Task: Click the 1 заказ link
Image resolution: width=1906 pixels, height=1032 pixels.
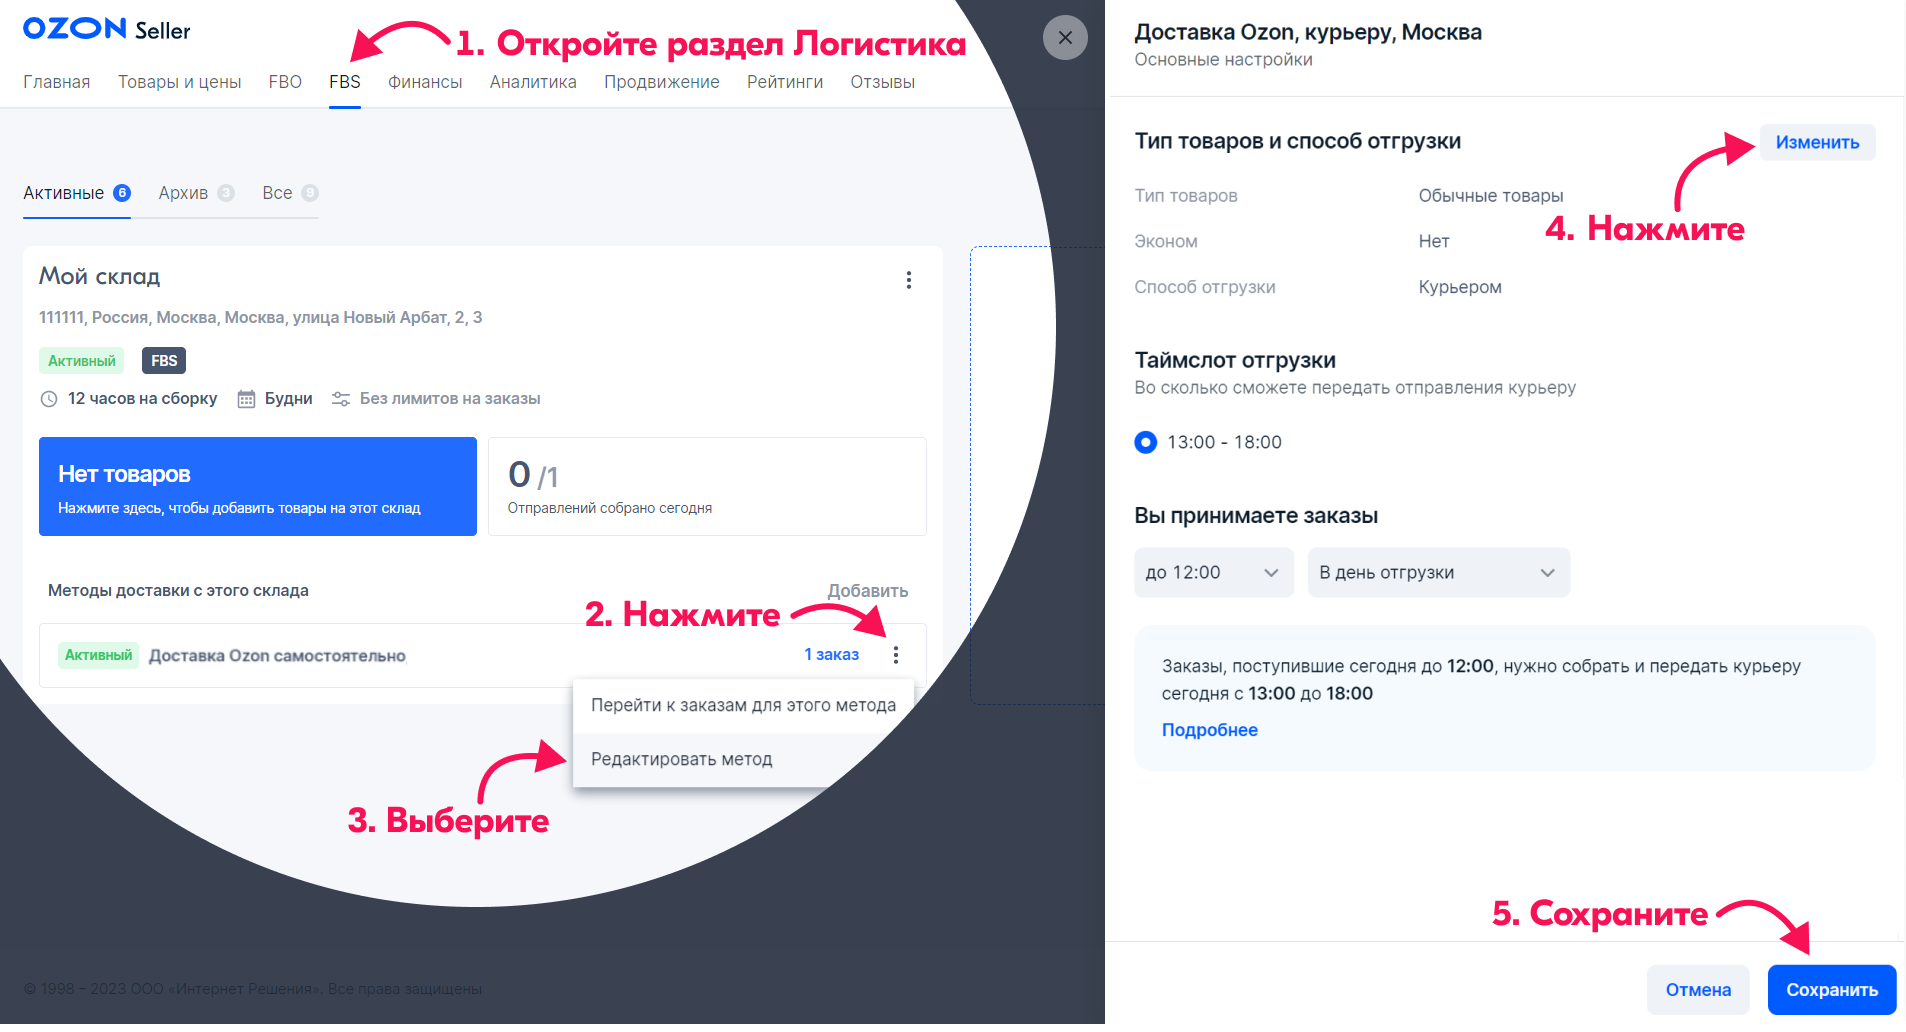Action: tap(832, 654)
